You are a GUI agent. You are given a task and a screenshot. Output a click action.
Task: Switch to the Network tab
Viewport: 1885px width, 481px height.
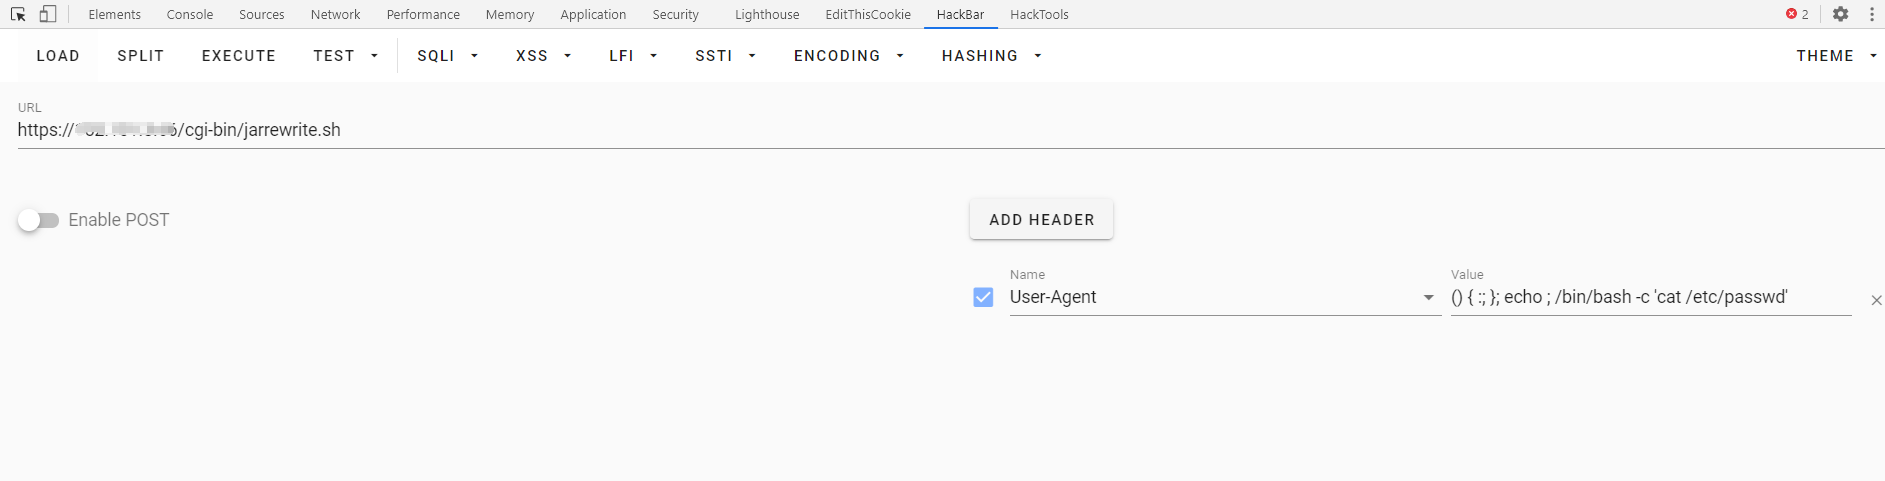point(335,14)
